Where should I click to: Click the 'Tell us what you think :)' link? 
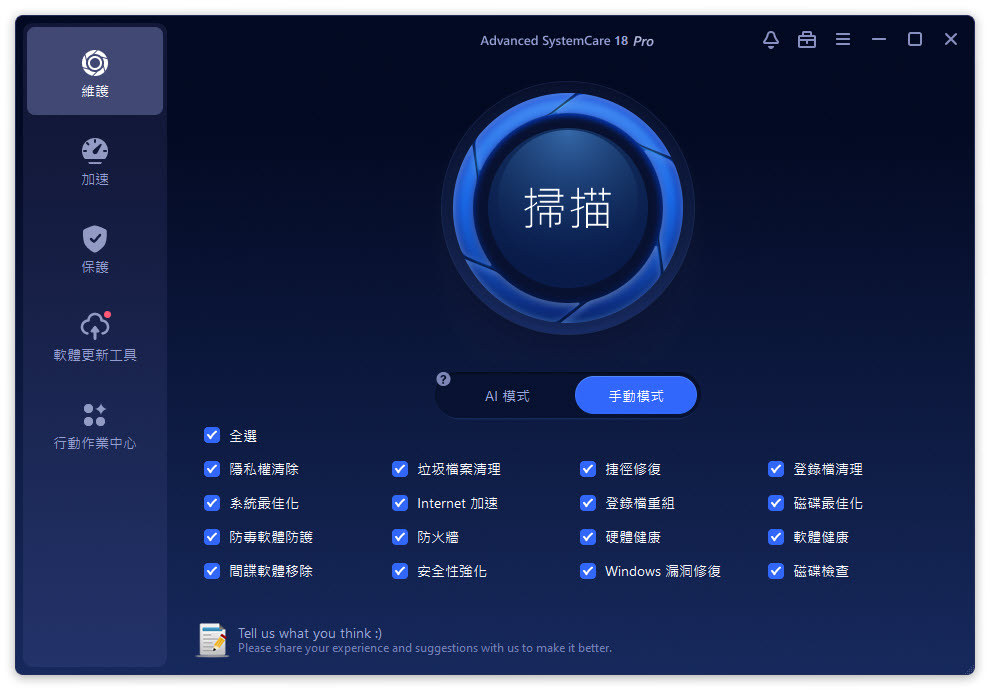click(x=310, y=633)
